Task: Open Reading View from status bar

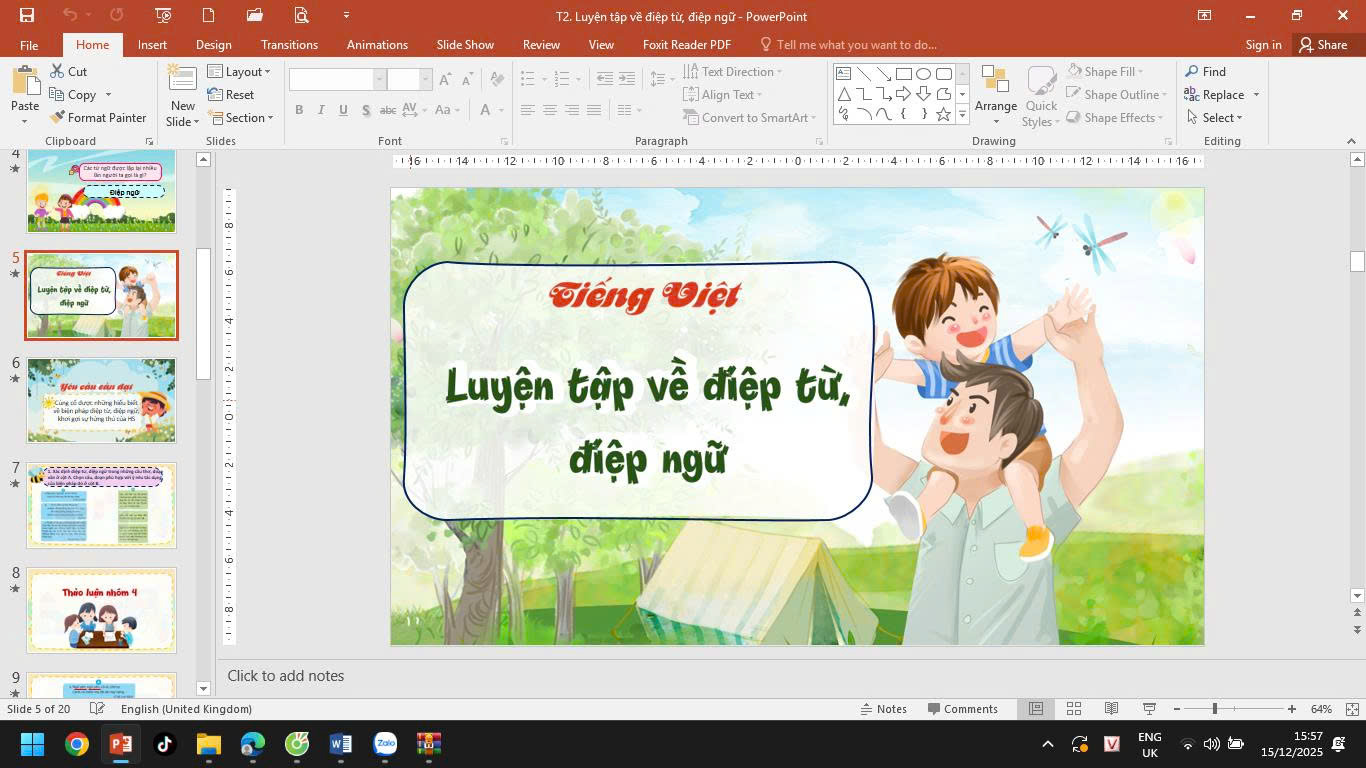Action: (x=1111, y=709)
